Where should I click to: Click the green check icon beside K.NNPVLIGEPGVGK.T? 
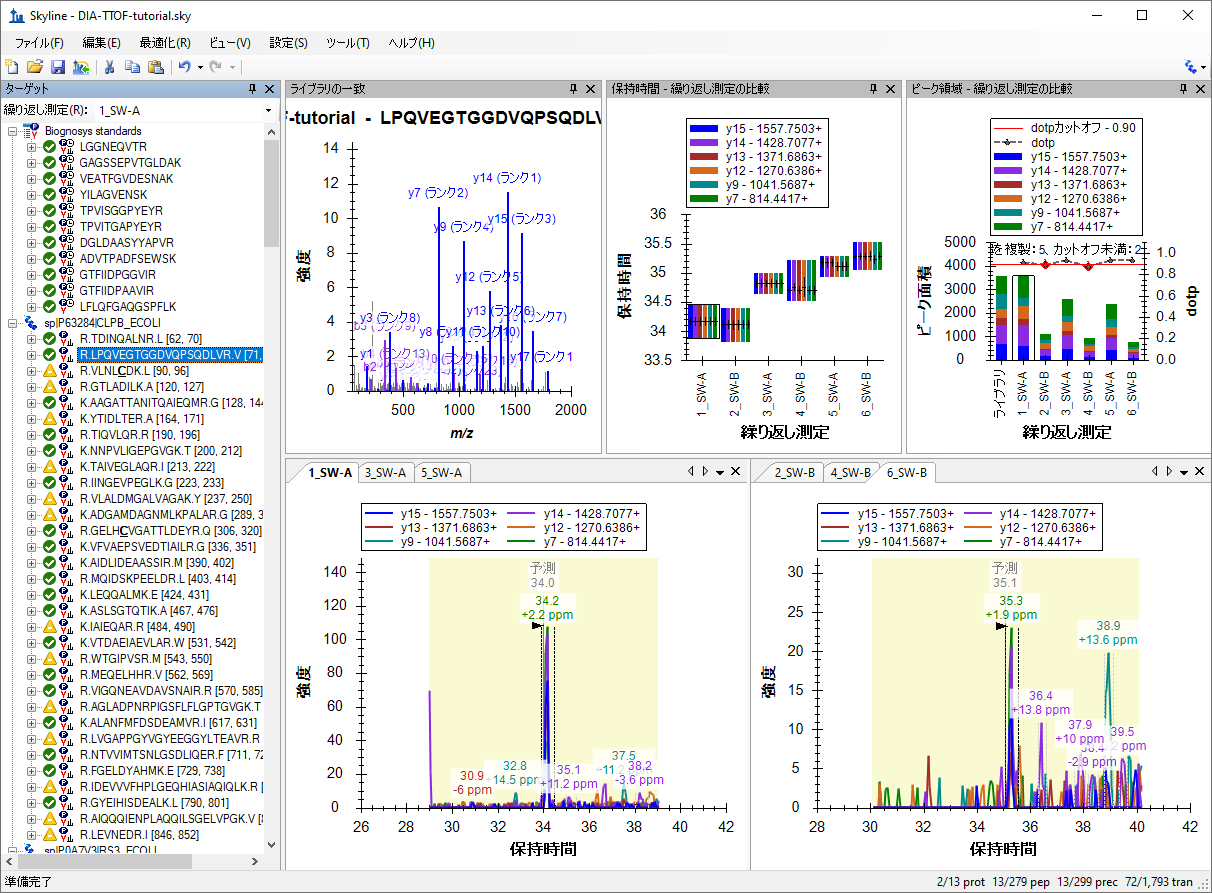(49, 451)
